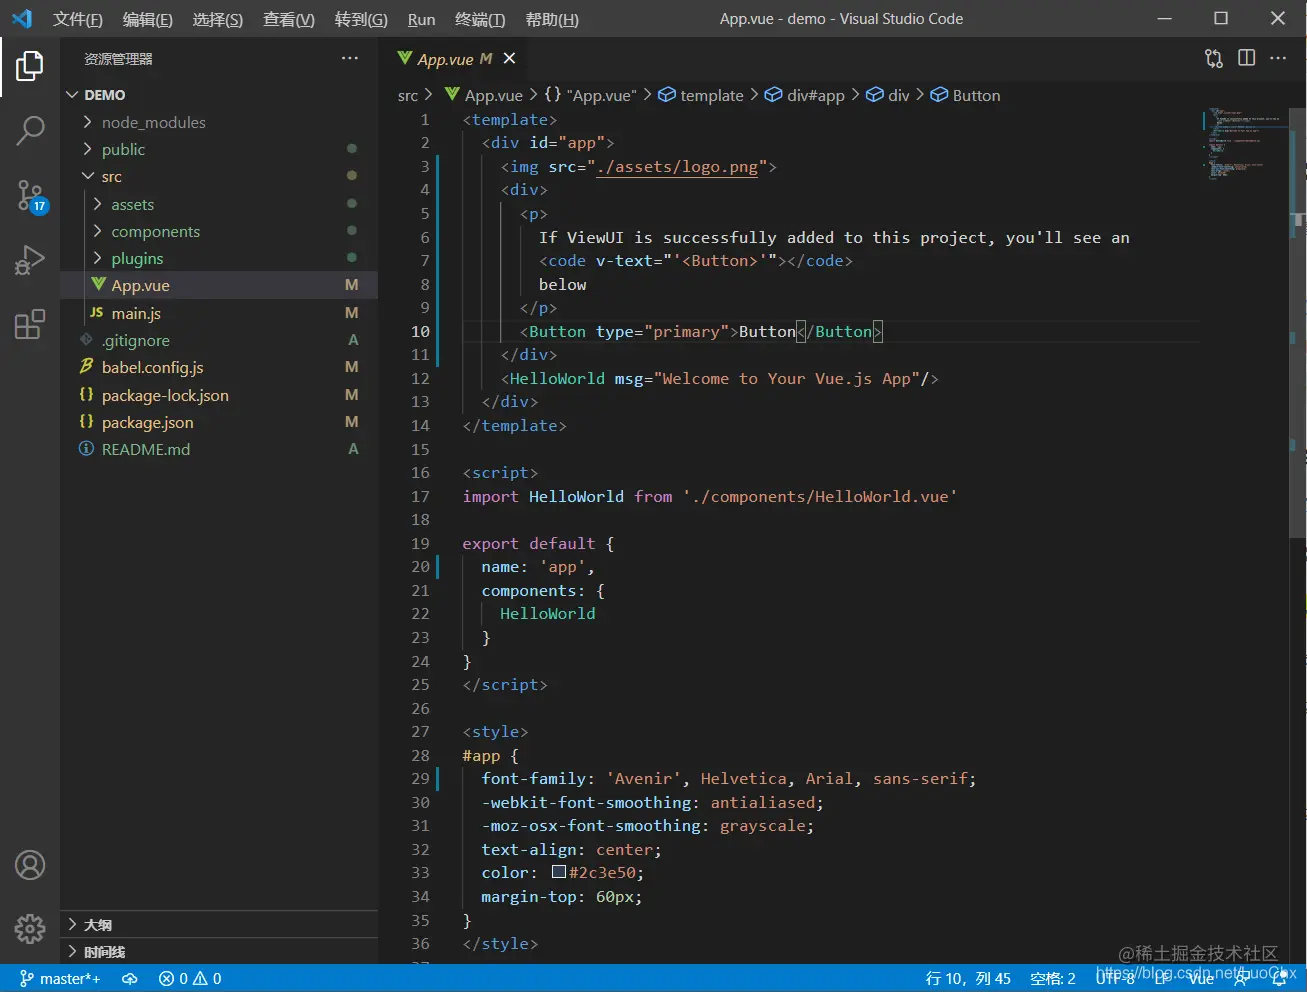1307x992 pixels.
Task: Click the code minimap preview
Action: click(1245, 144)
